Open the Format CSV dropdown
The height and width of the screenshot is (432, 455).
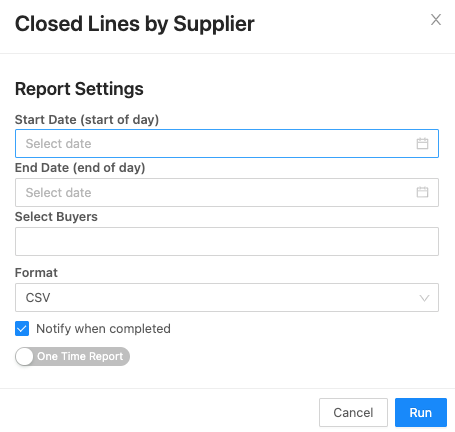[227, 298]
